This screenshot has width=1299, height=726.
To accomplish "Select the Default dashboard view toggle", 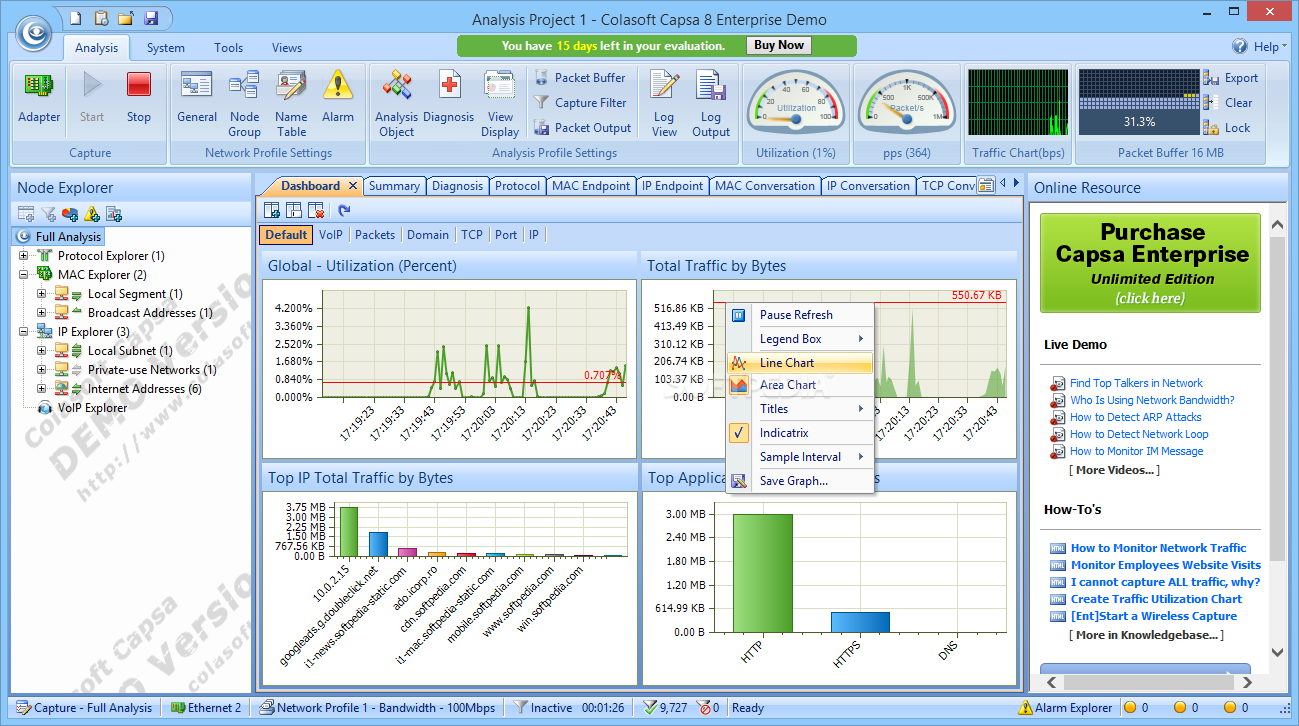I will point(286,235).
